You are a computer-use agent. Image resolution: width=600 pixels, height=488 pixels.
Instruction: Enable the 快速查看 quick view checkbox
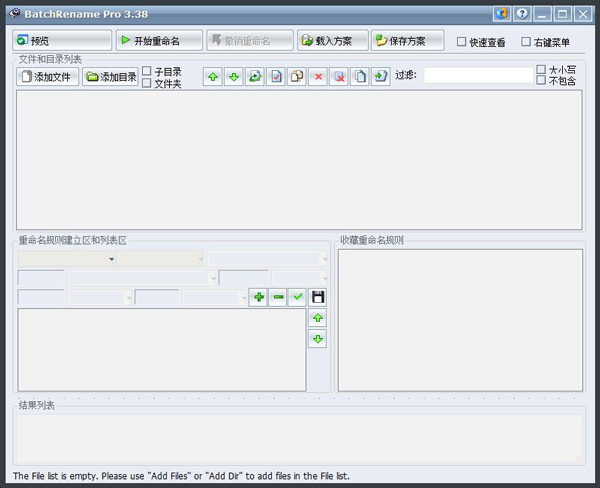coord(461,41)
